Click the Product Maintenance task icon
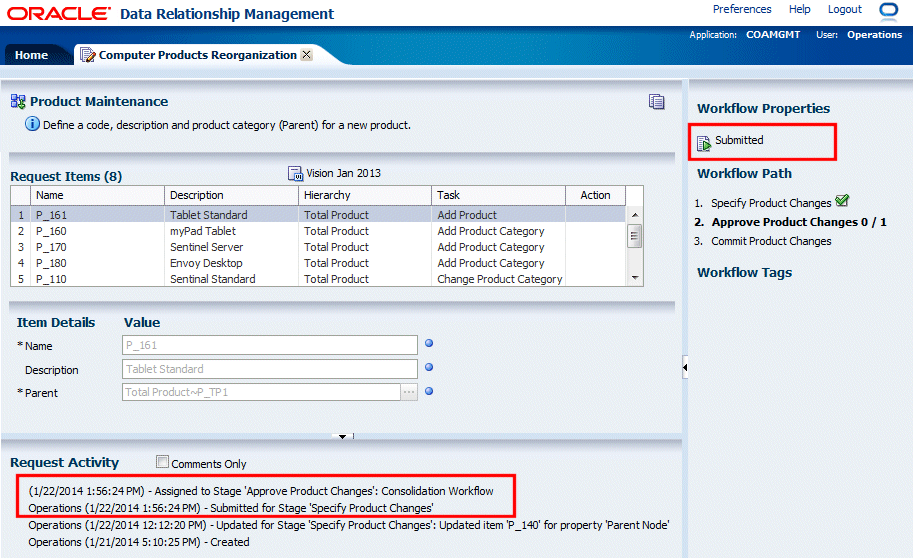Image resolution: width=913 pixels, height=558 pixels. pos(18,102)
